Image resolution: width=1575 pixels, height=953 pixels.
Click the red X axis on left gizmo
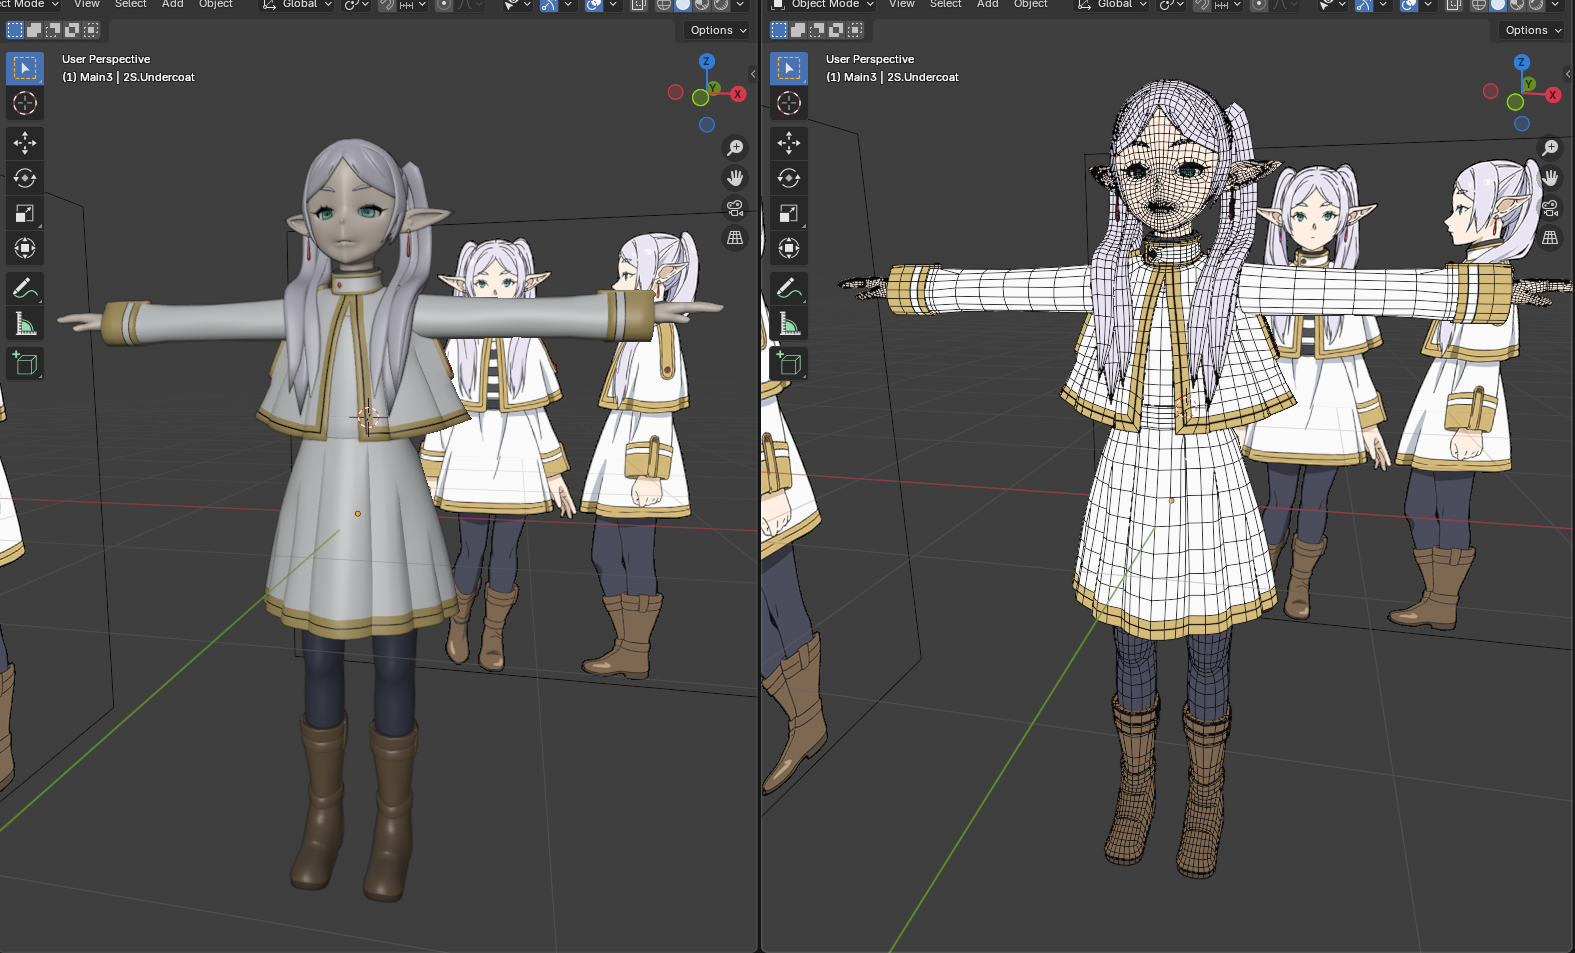[738, 94]
